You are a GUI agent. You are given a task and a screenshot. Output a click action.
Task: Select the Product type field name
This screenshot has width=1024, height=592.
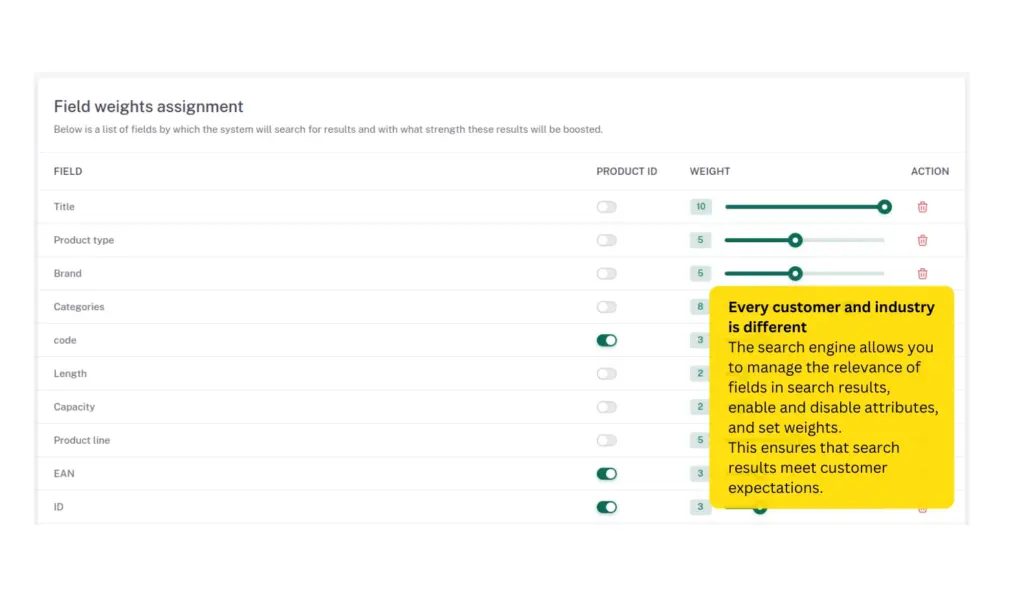(84, 240)
